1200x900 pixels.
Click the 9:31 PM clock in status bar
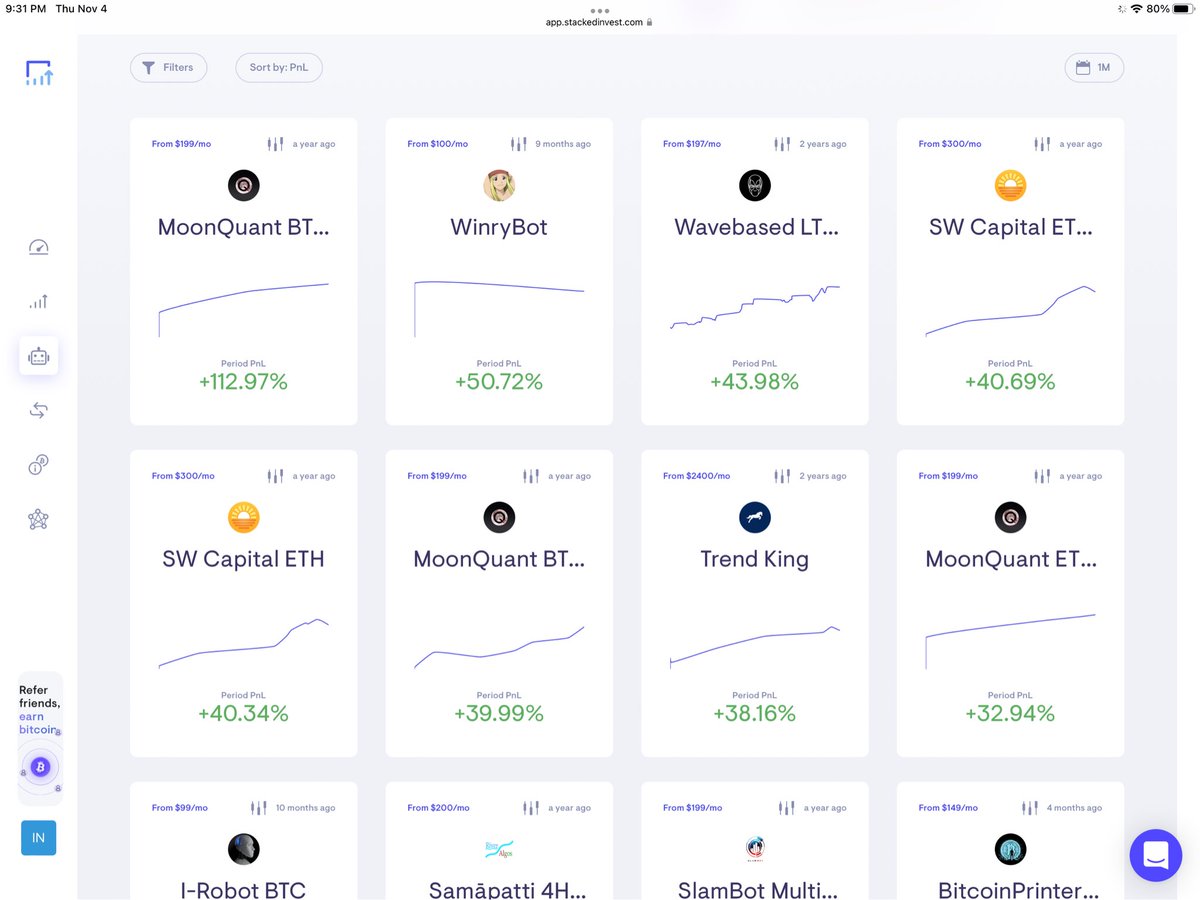pyautogui.click(x=28, y=9)
